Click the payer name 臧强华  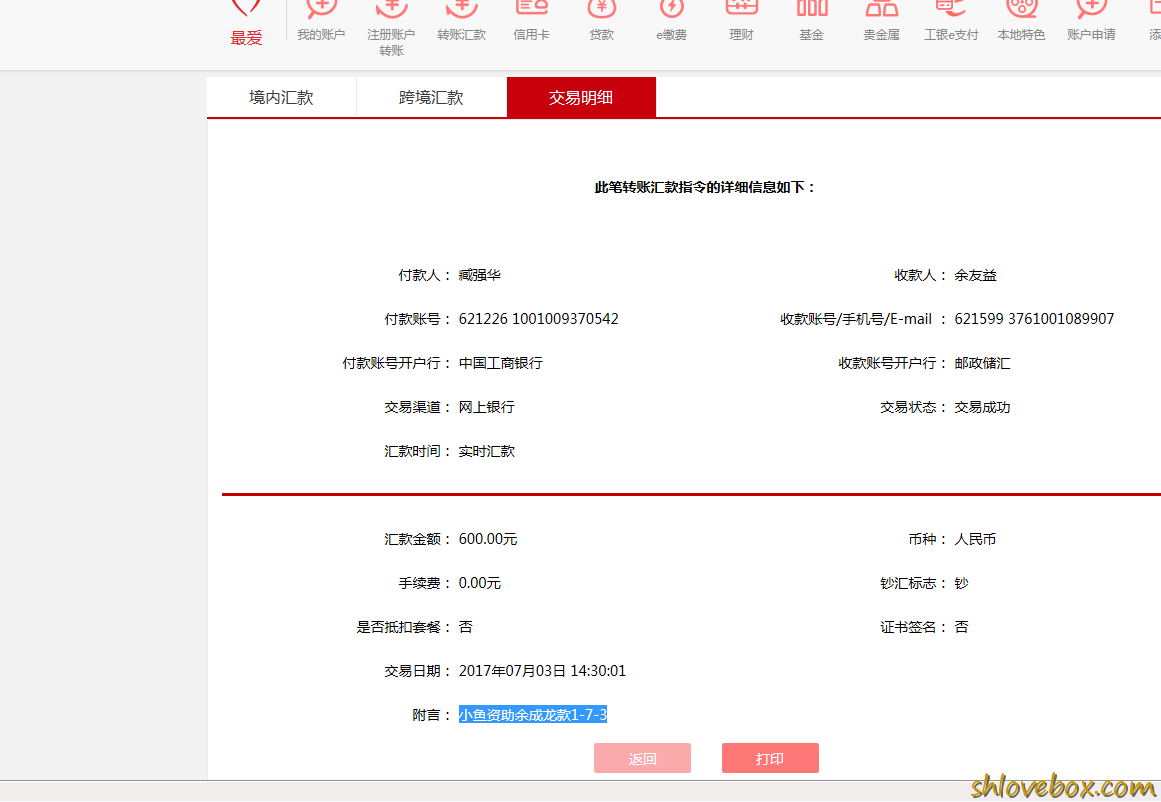479,275
